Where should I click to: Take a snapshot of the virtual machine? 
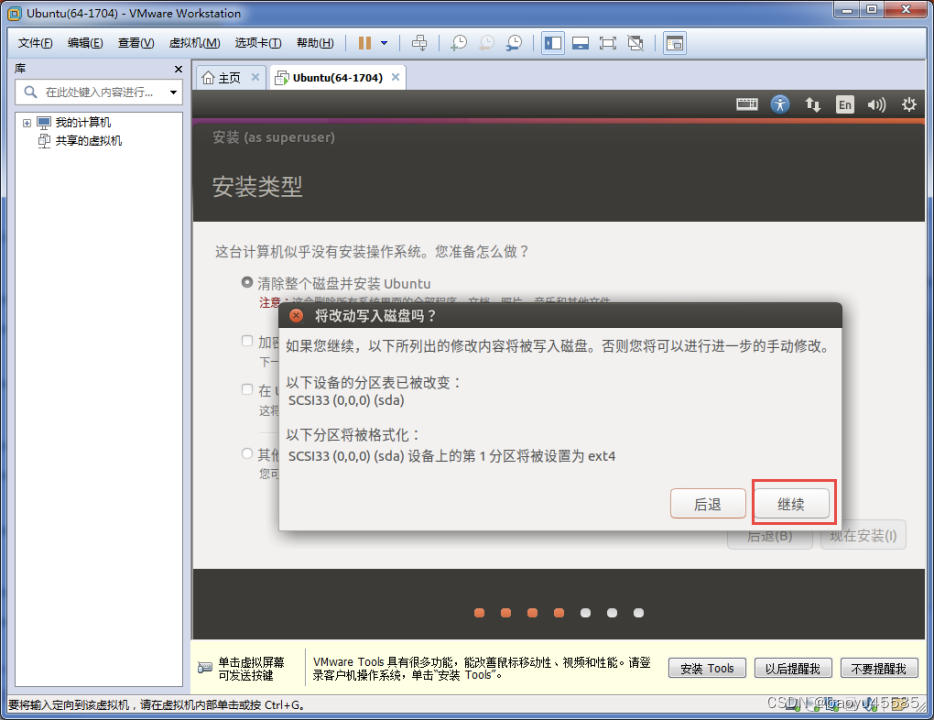click(x=459, y=43)
